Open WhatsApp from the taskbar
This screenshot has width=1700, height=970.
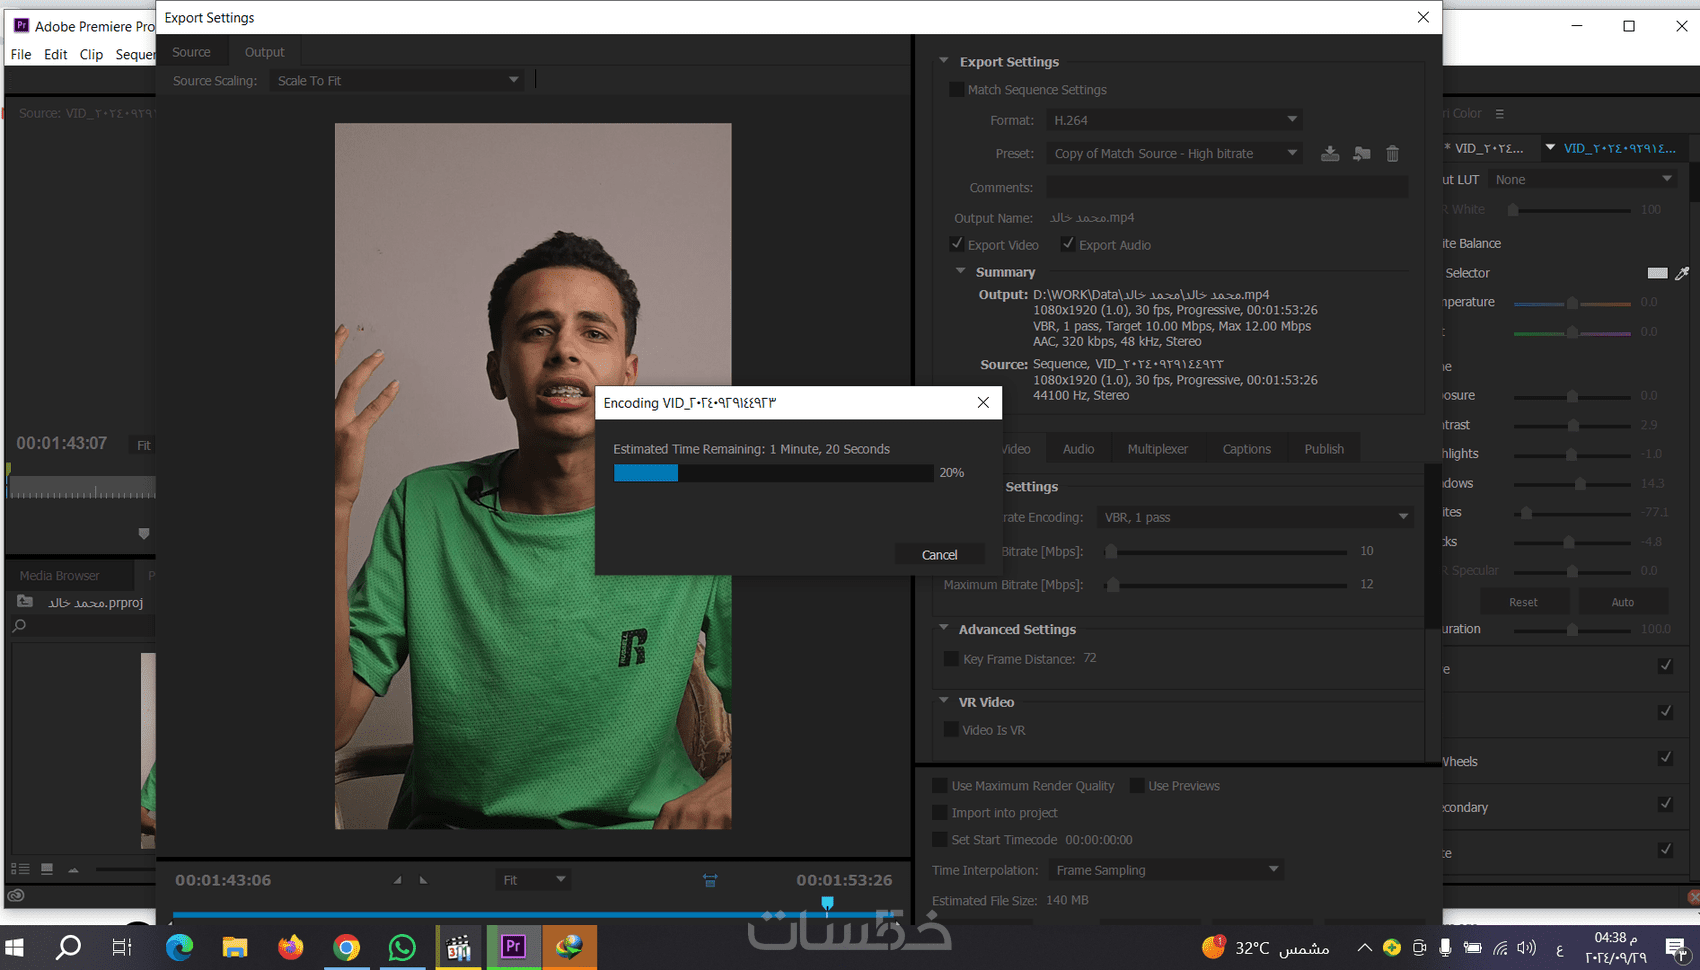[x=402, y=947]
